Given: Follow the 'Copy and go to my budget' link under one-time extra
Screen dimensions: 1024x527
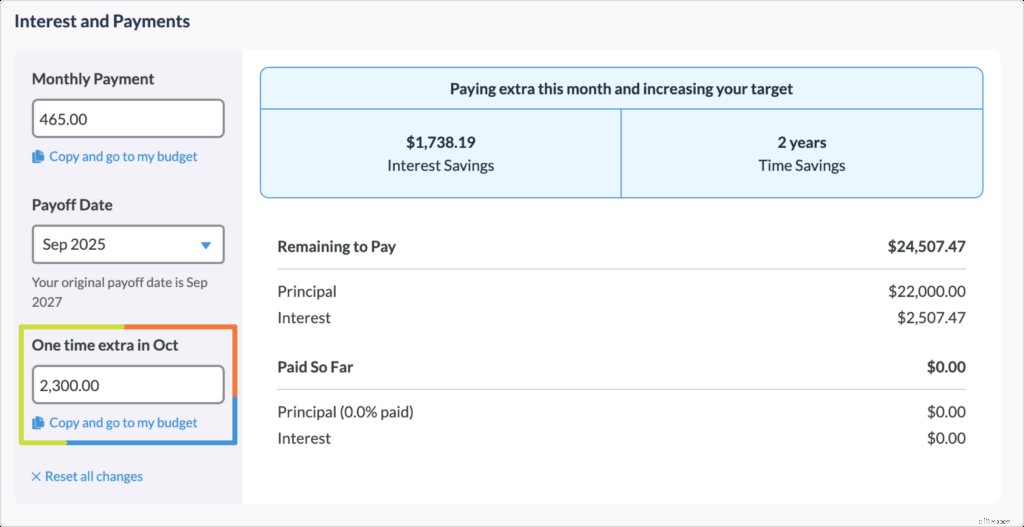Looking at the screenshot, I should (123, 423).
